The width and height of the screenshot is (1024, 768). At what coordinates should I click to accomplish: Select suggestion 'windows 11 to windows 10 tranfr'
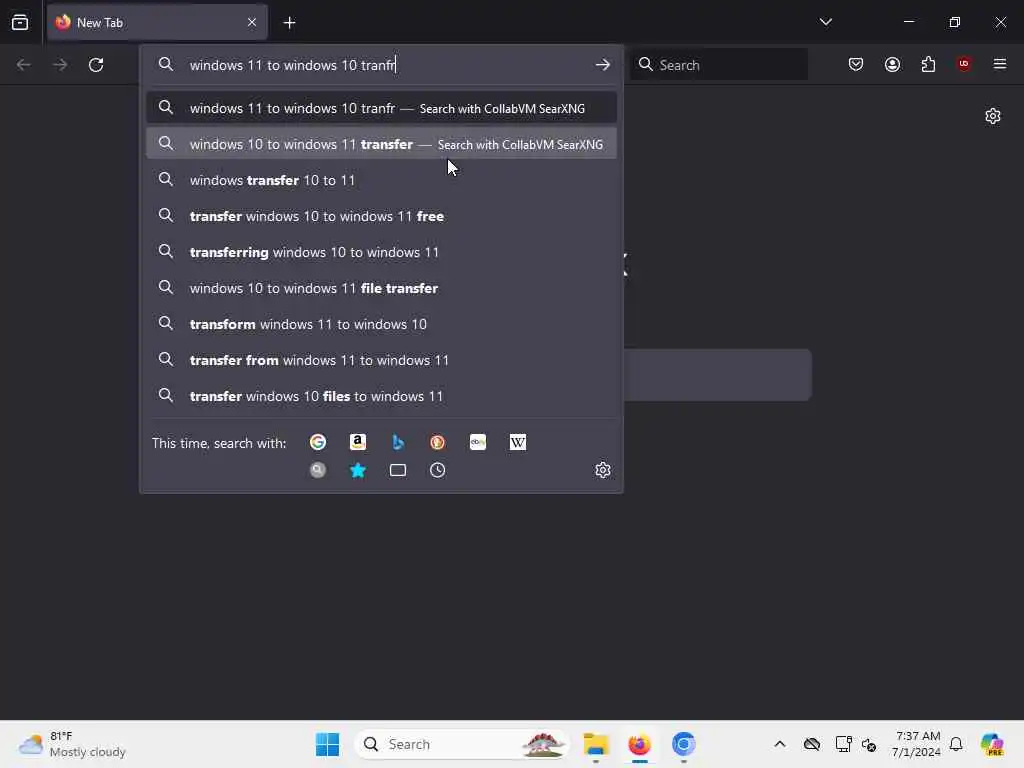(x=381, y=108)
